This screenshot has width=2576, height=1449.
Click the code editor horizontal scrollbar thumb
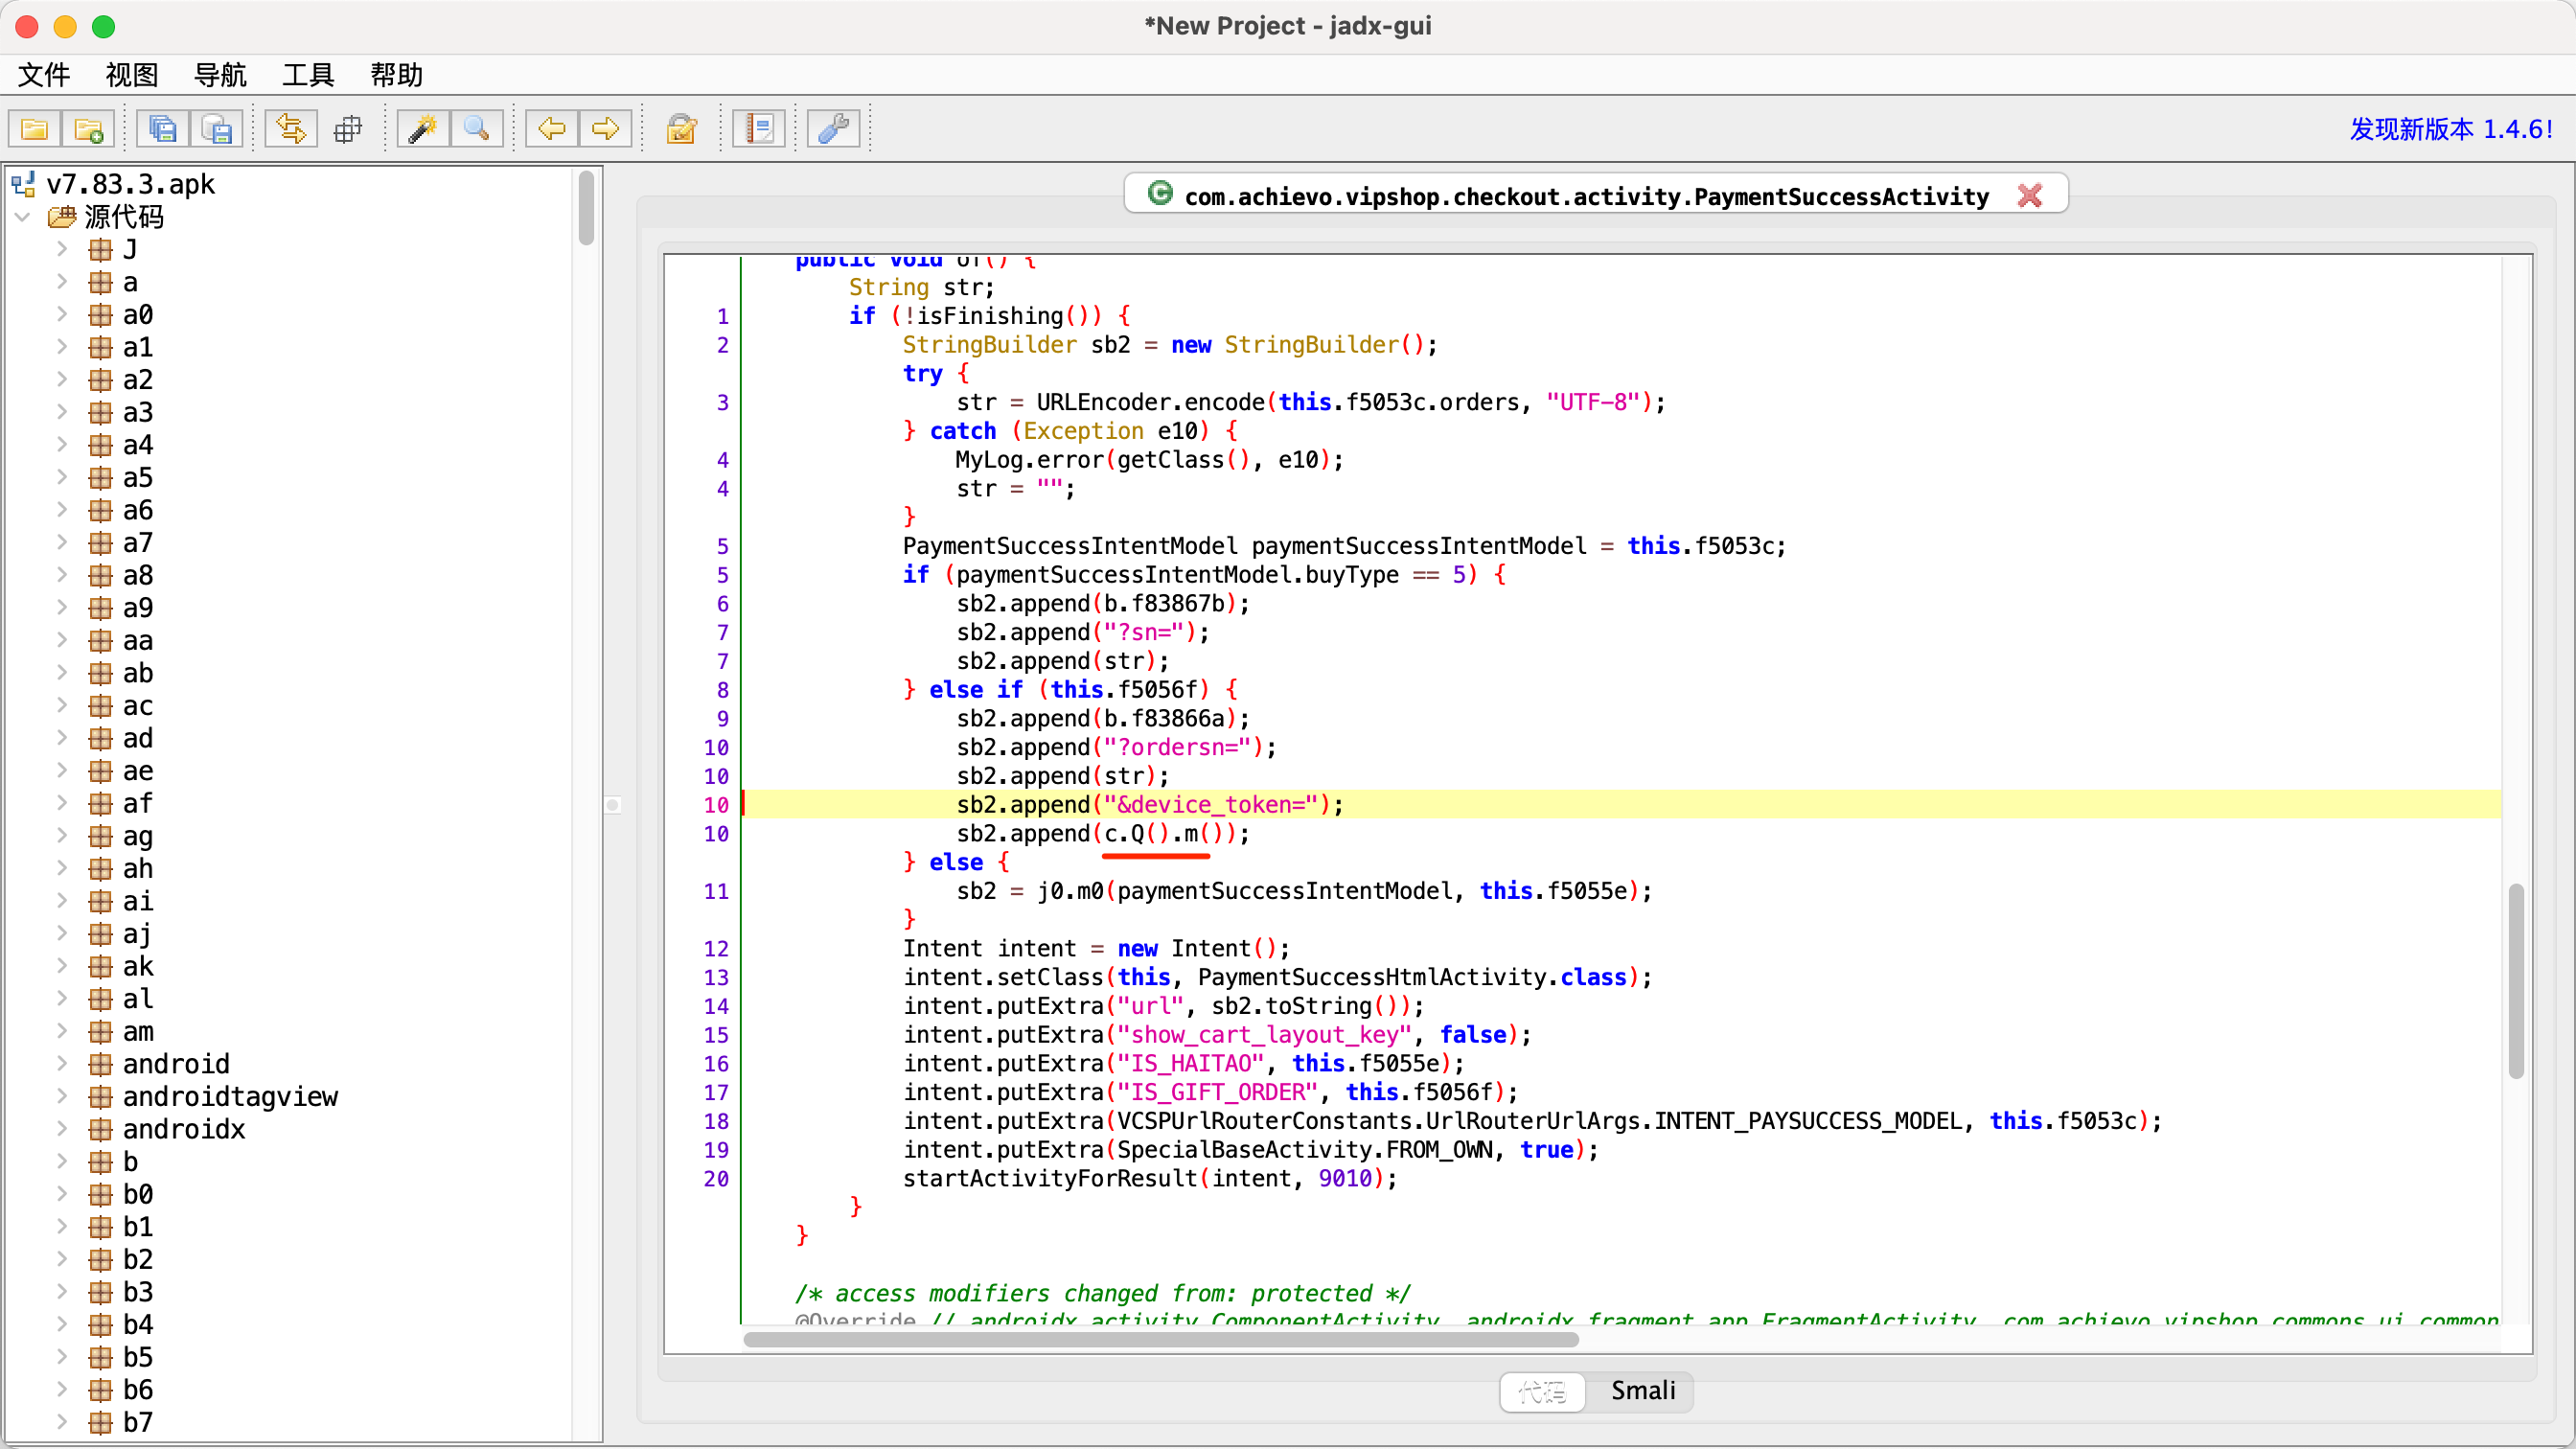[1160, 1339]
